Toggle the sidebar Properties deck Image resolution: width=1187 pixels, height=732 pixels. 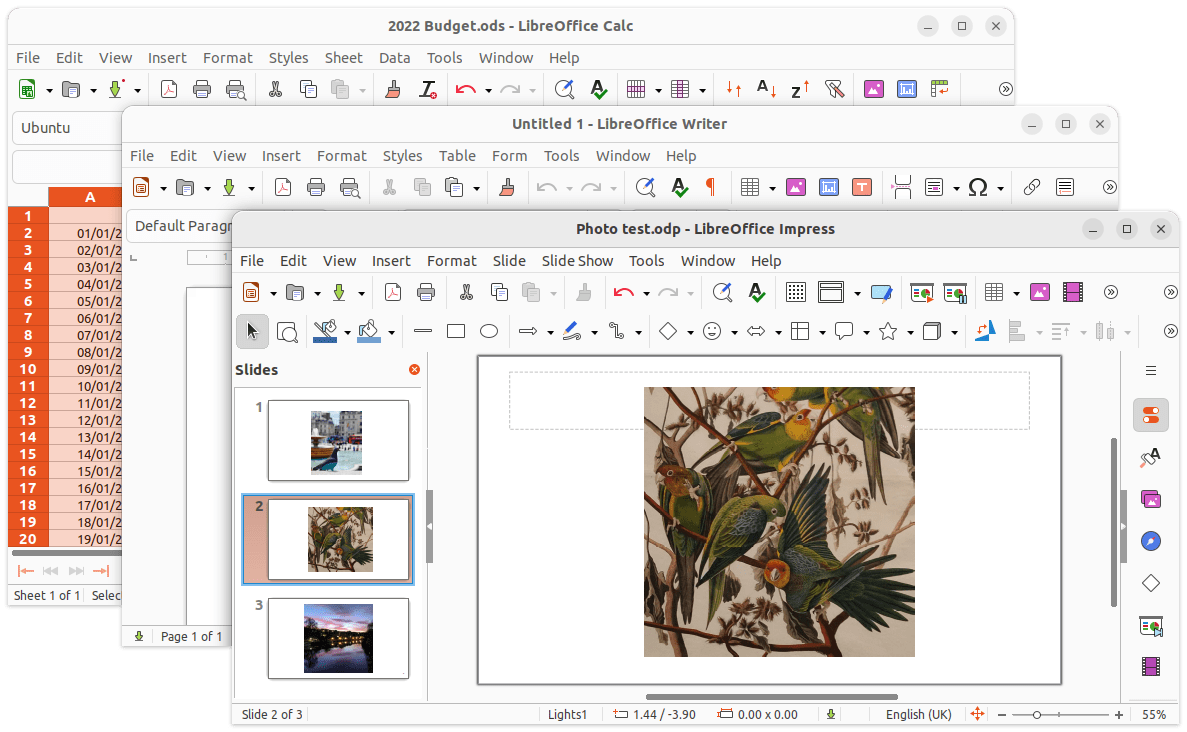point(1150,414)
